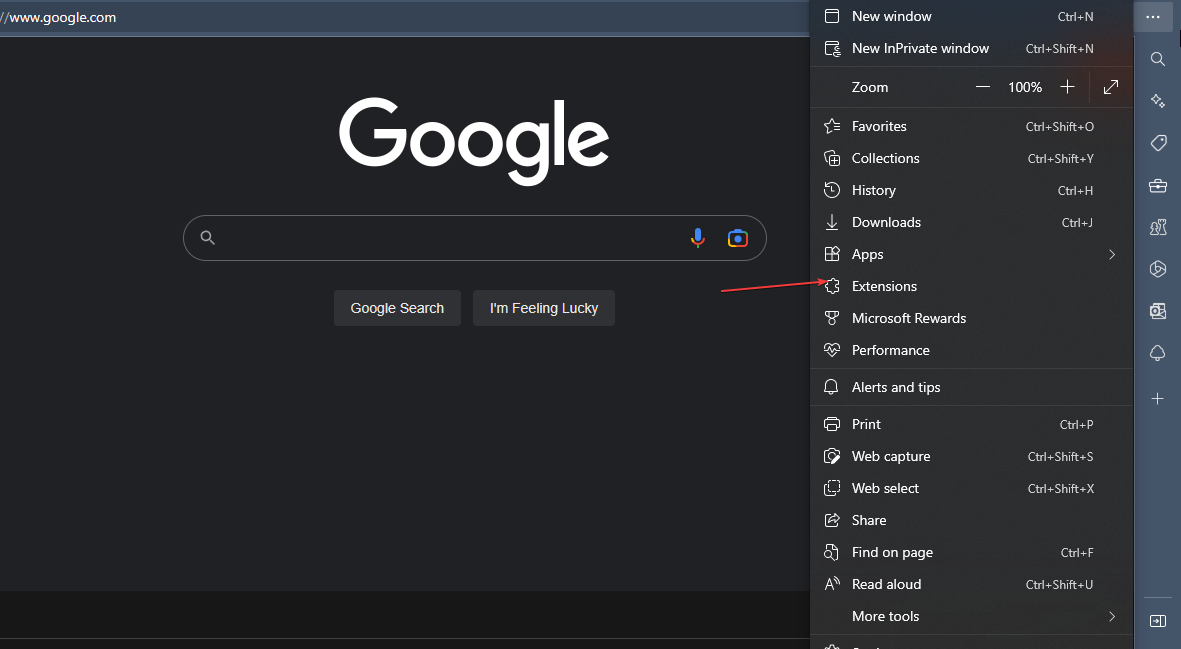Select New window from the menu
The image size is (1181, 649).
tap(972, 17)
